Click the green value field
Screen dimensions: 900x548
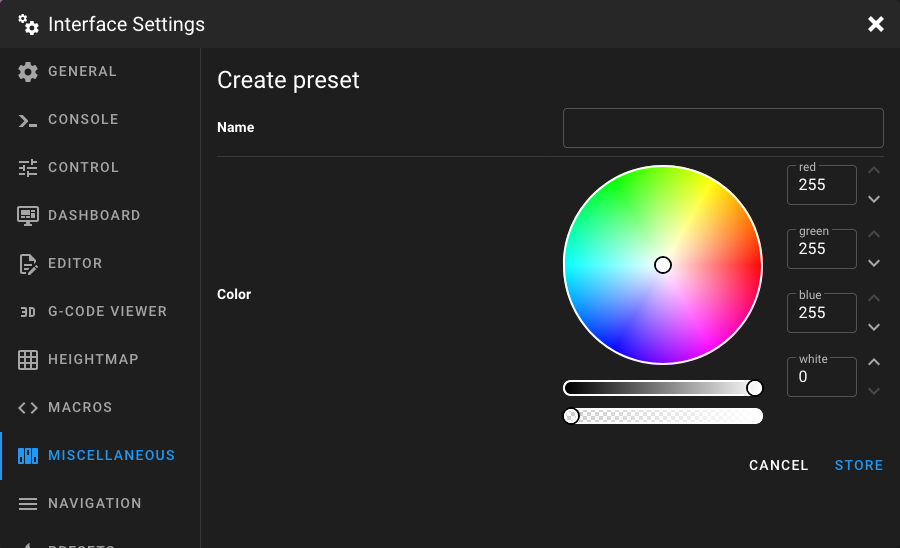point(821,249)
